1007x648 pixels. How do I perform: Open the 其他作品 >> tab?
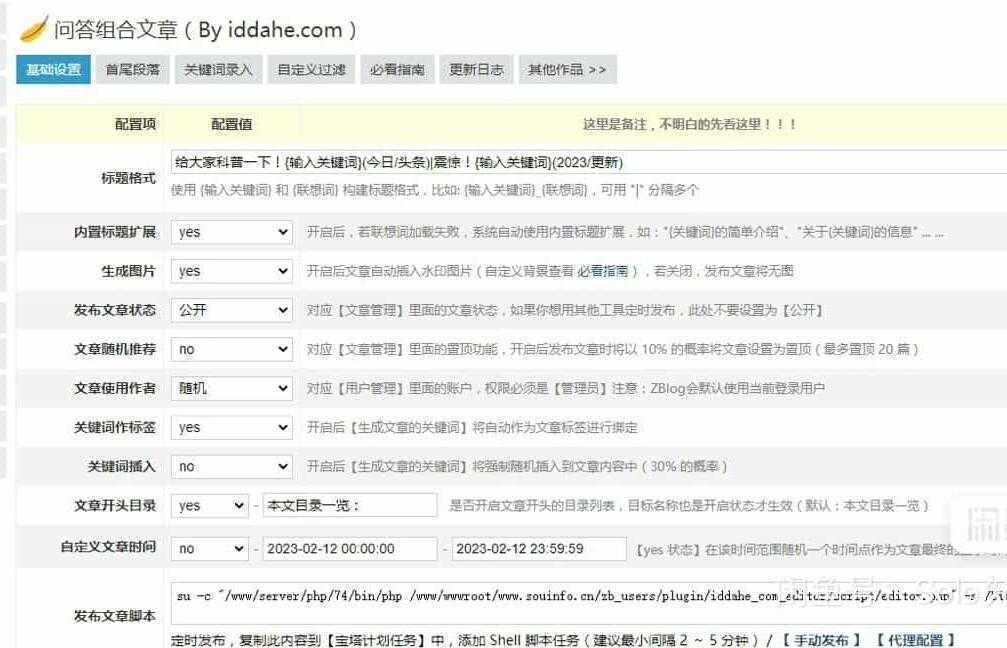(x=568, y=69)
